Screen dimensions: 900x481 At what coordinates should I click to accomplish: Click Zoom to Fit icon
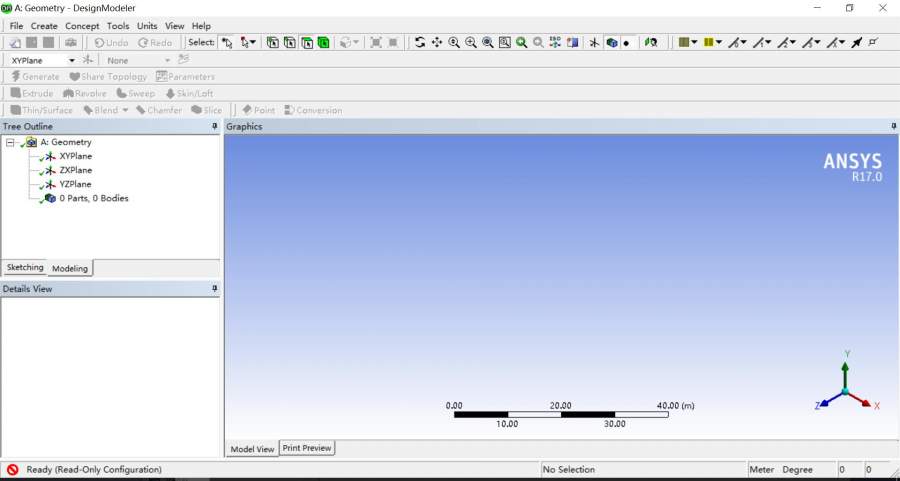pyautogui.click(x=487, y=42)
